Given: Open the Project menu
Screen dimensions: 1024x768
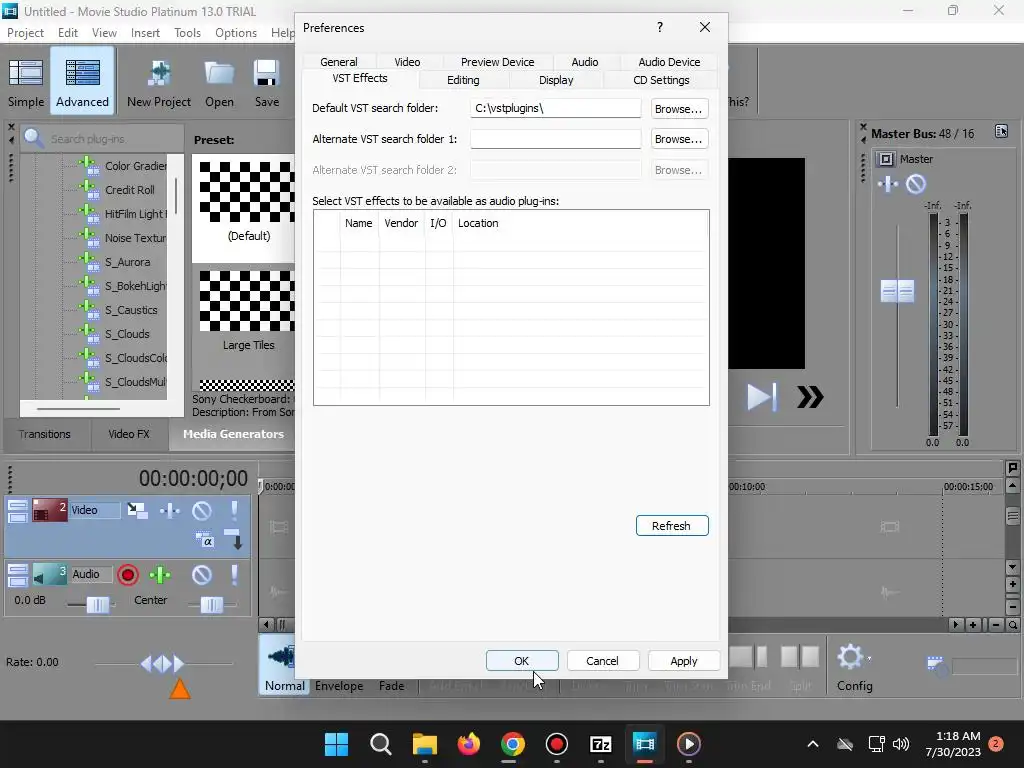Looking at the screenshot, I should tap(25, 33).
